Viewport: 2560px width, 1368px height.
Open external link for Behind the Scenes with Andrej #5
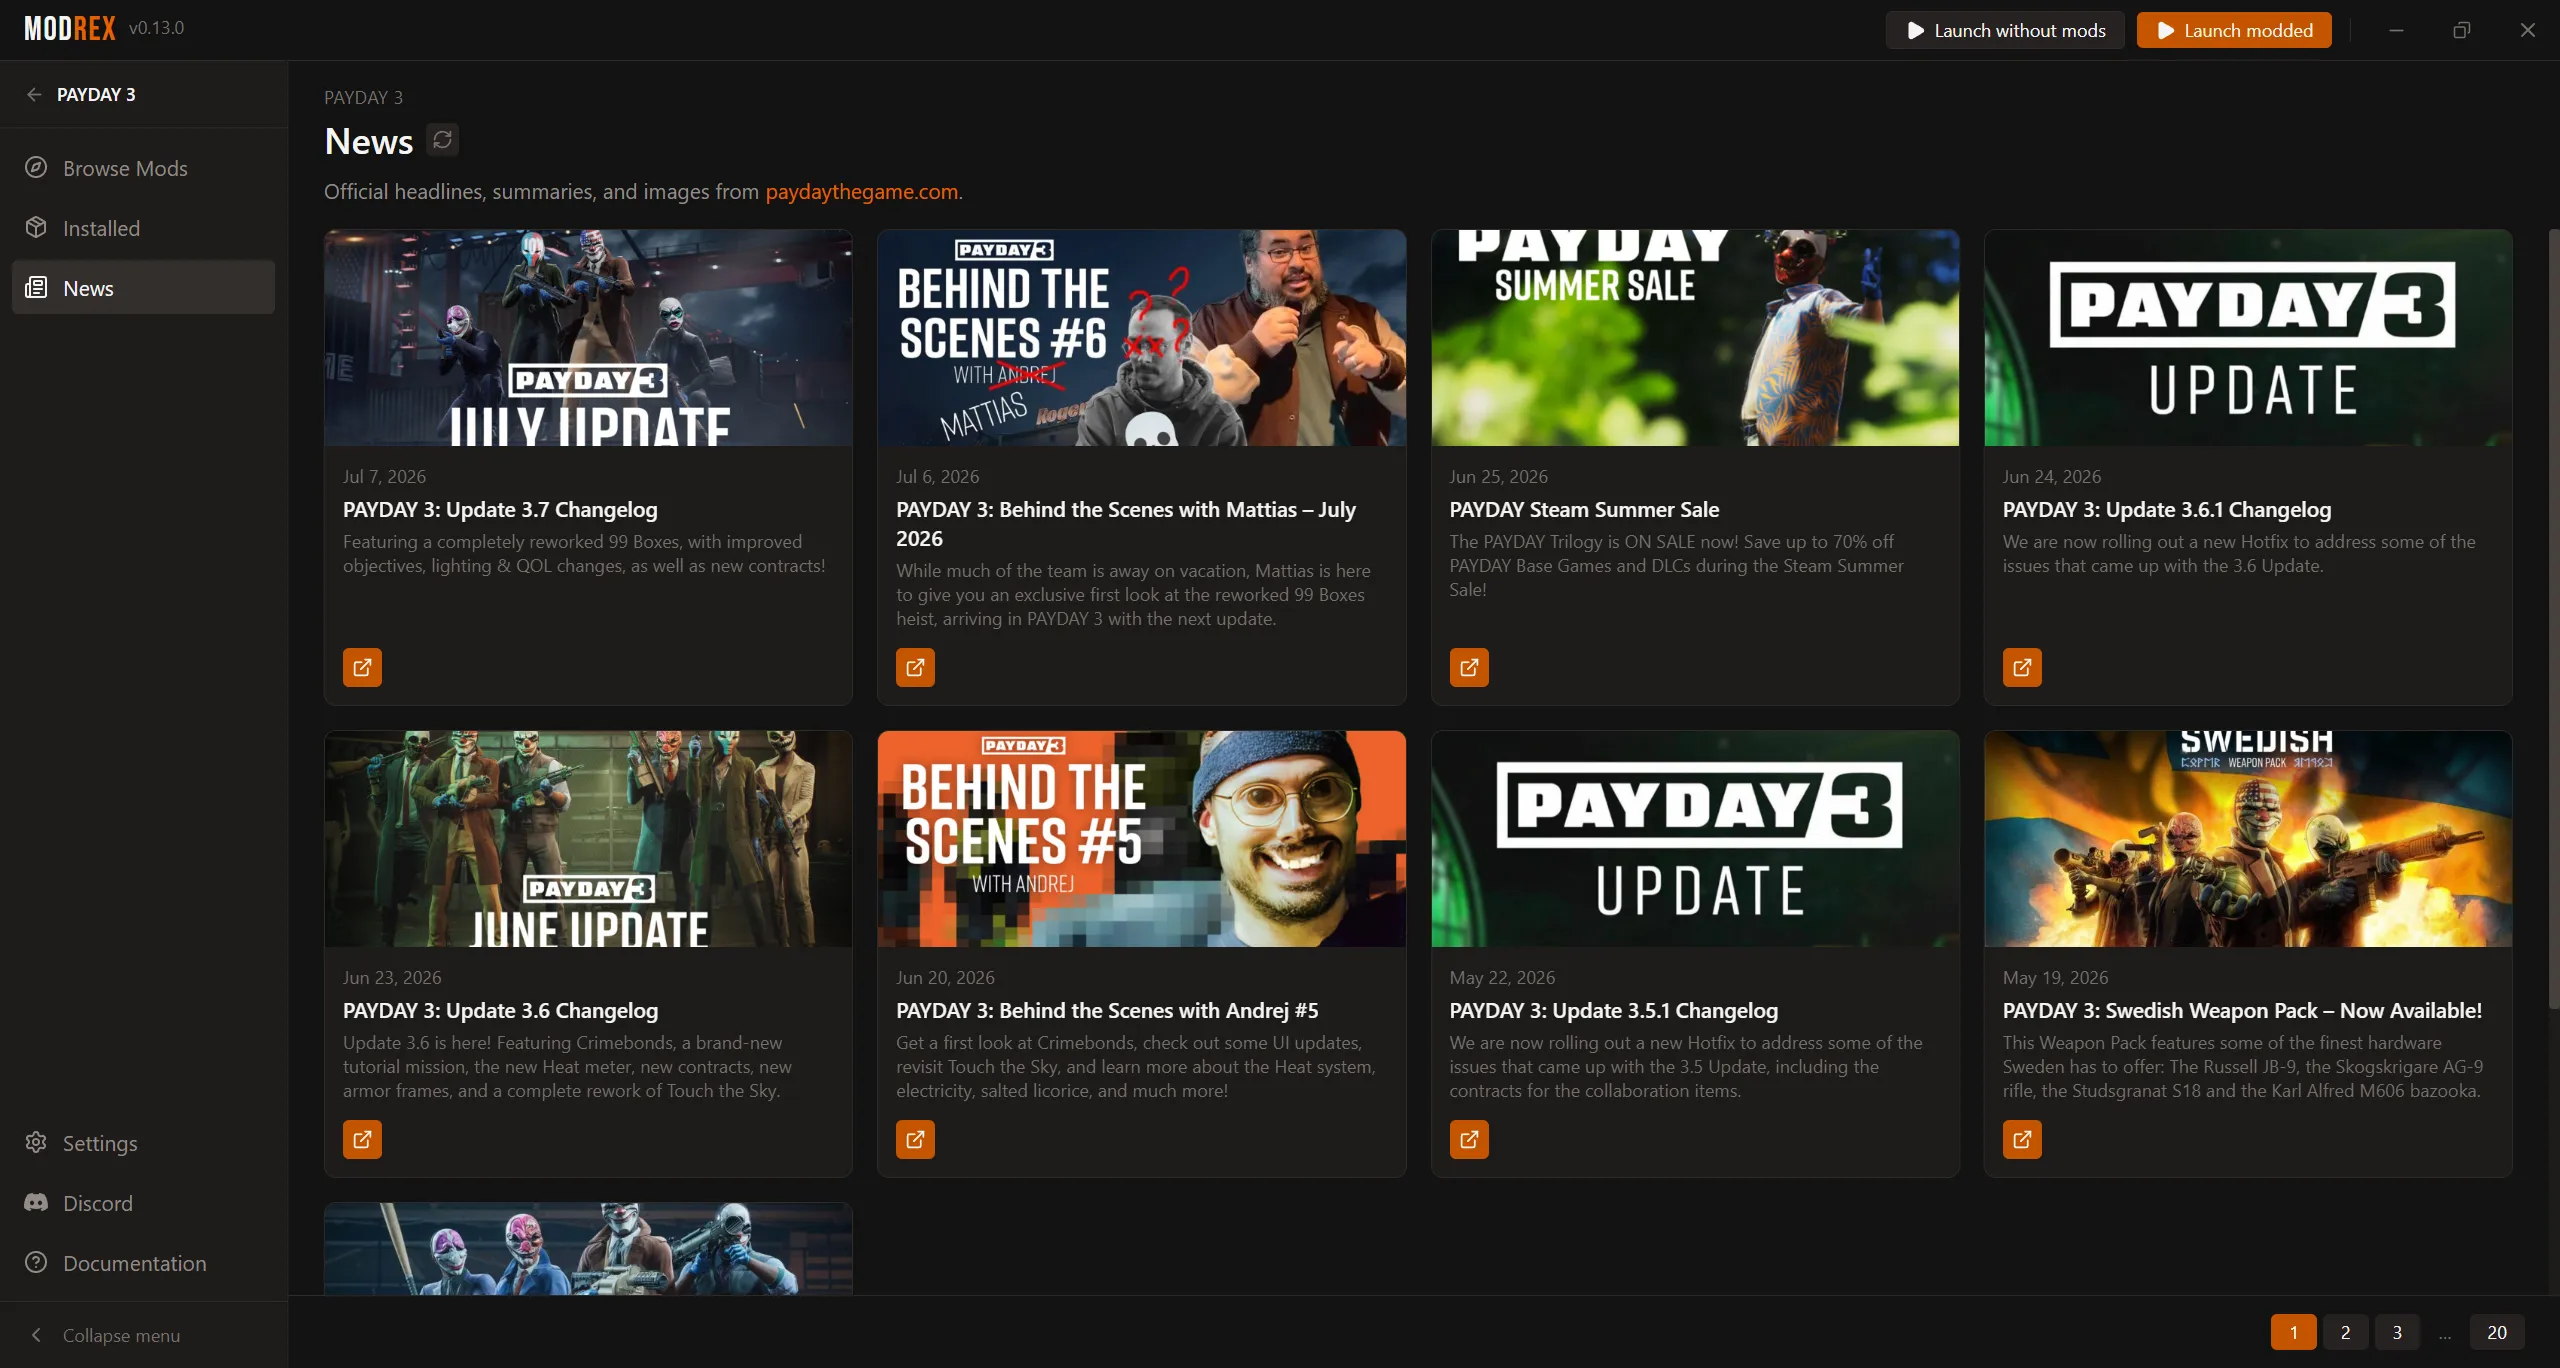[915, 1139]
